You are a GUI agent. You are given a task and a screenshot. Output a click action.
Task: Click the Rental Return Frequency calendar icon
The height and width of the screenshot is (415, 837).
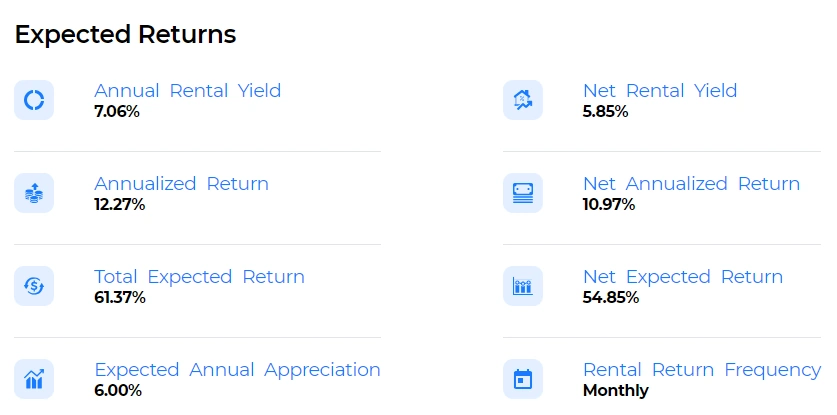pyautogui.click(x=522, y=379)
